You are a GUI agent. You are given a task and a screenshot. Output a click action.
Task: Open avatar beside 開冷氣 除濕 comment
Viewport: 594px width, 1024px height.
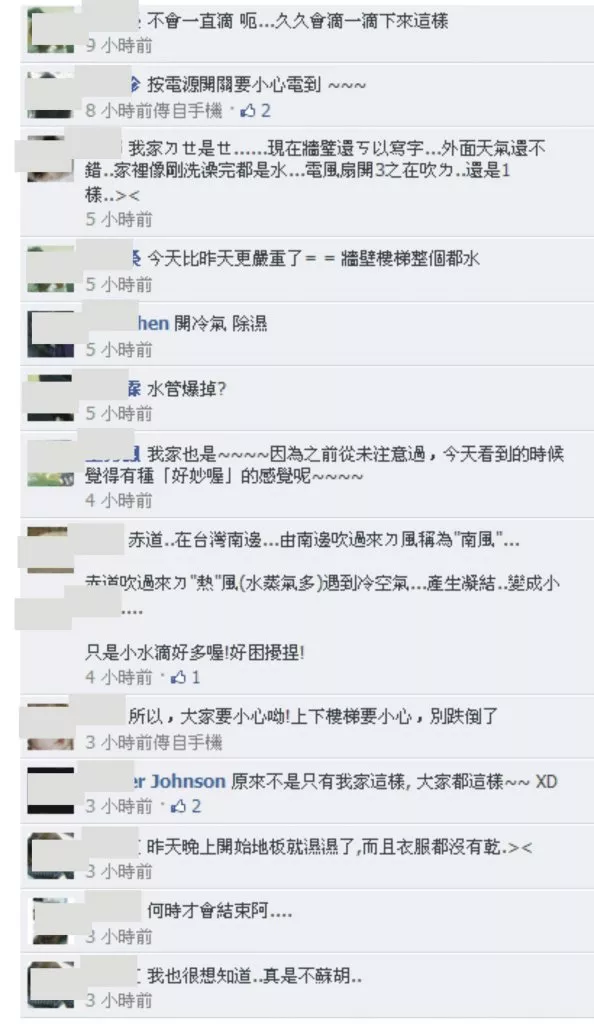(x=50, y=334)
